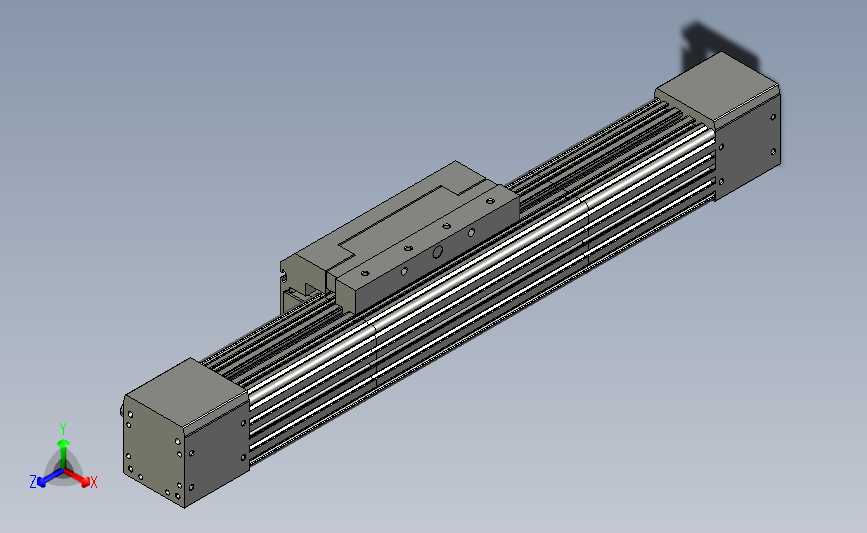Select the left end cap of the actuator

185,432
